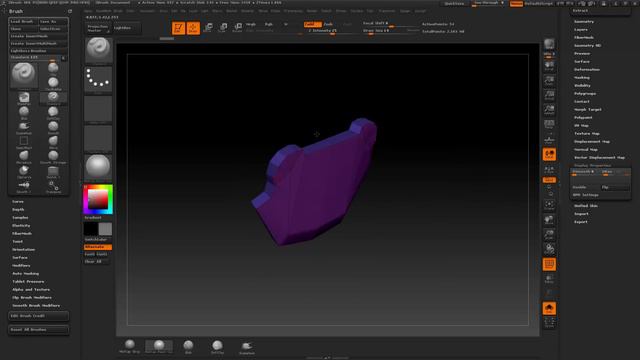Select Scale gizmo button in top shelf
The width and height of the screenshot is (640, 360).
223,28
